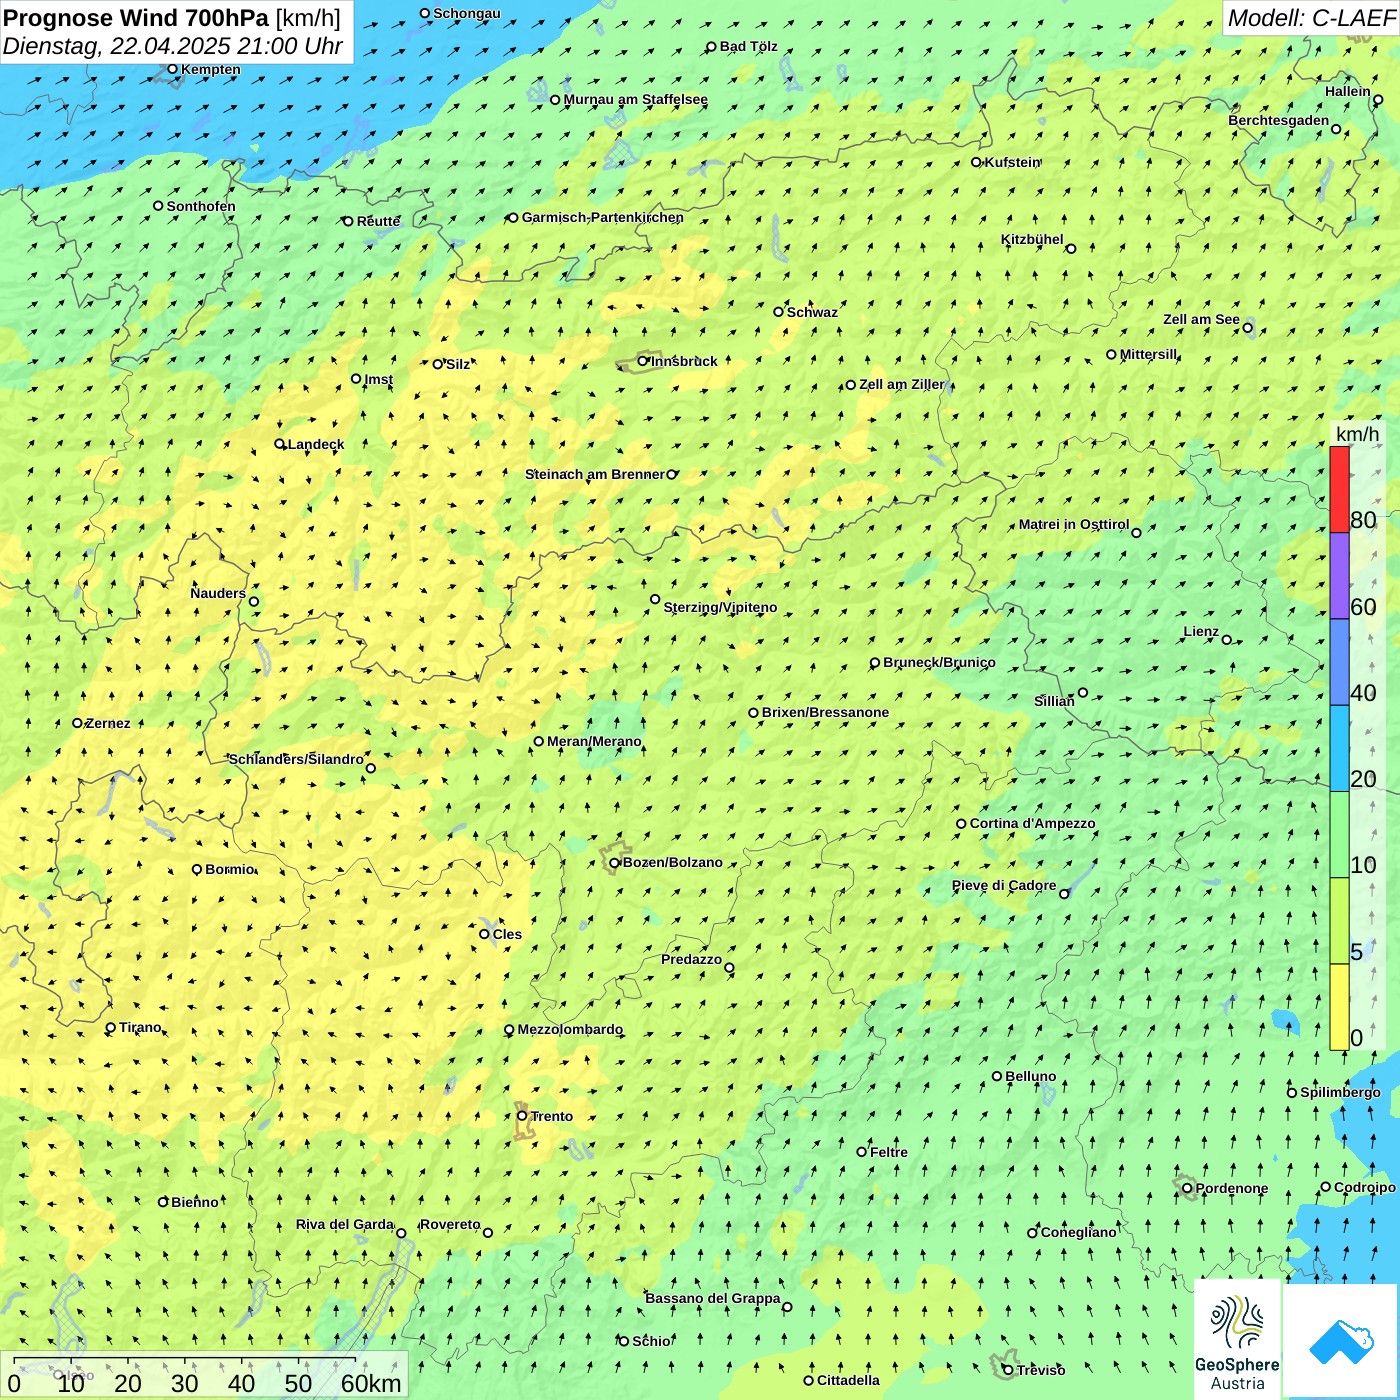Click the light blue 20 km/h legend color
Viewport: 1400px width, 1400px height.
click(1339, 748)
